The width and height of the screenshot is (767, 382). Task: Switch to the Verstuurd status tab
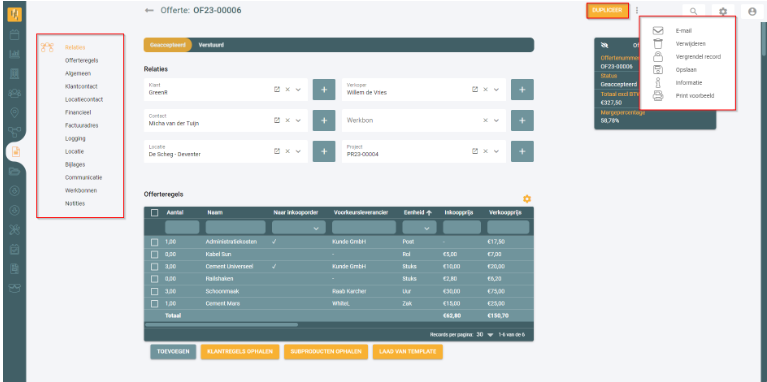211,45
